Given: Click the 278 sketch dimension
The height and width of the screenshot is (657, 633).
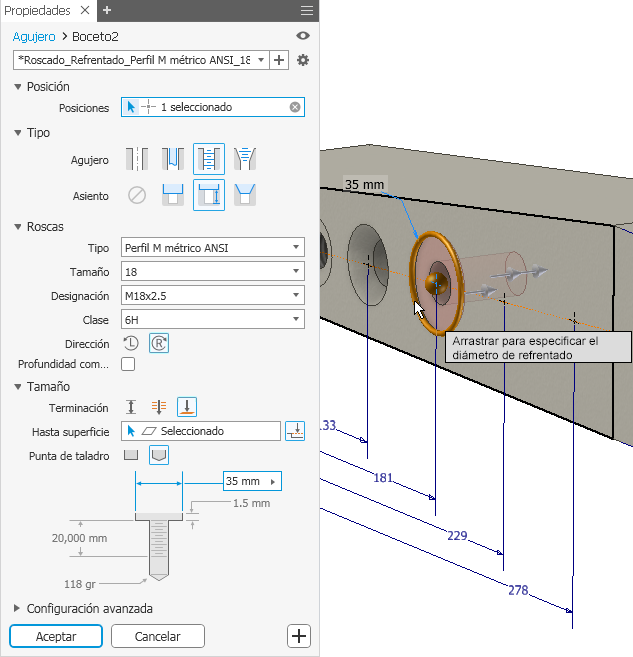Looking at the screenshot, I should point(518,590).
